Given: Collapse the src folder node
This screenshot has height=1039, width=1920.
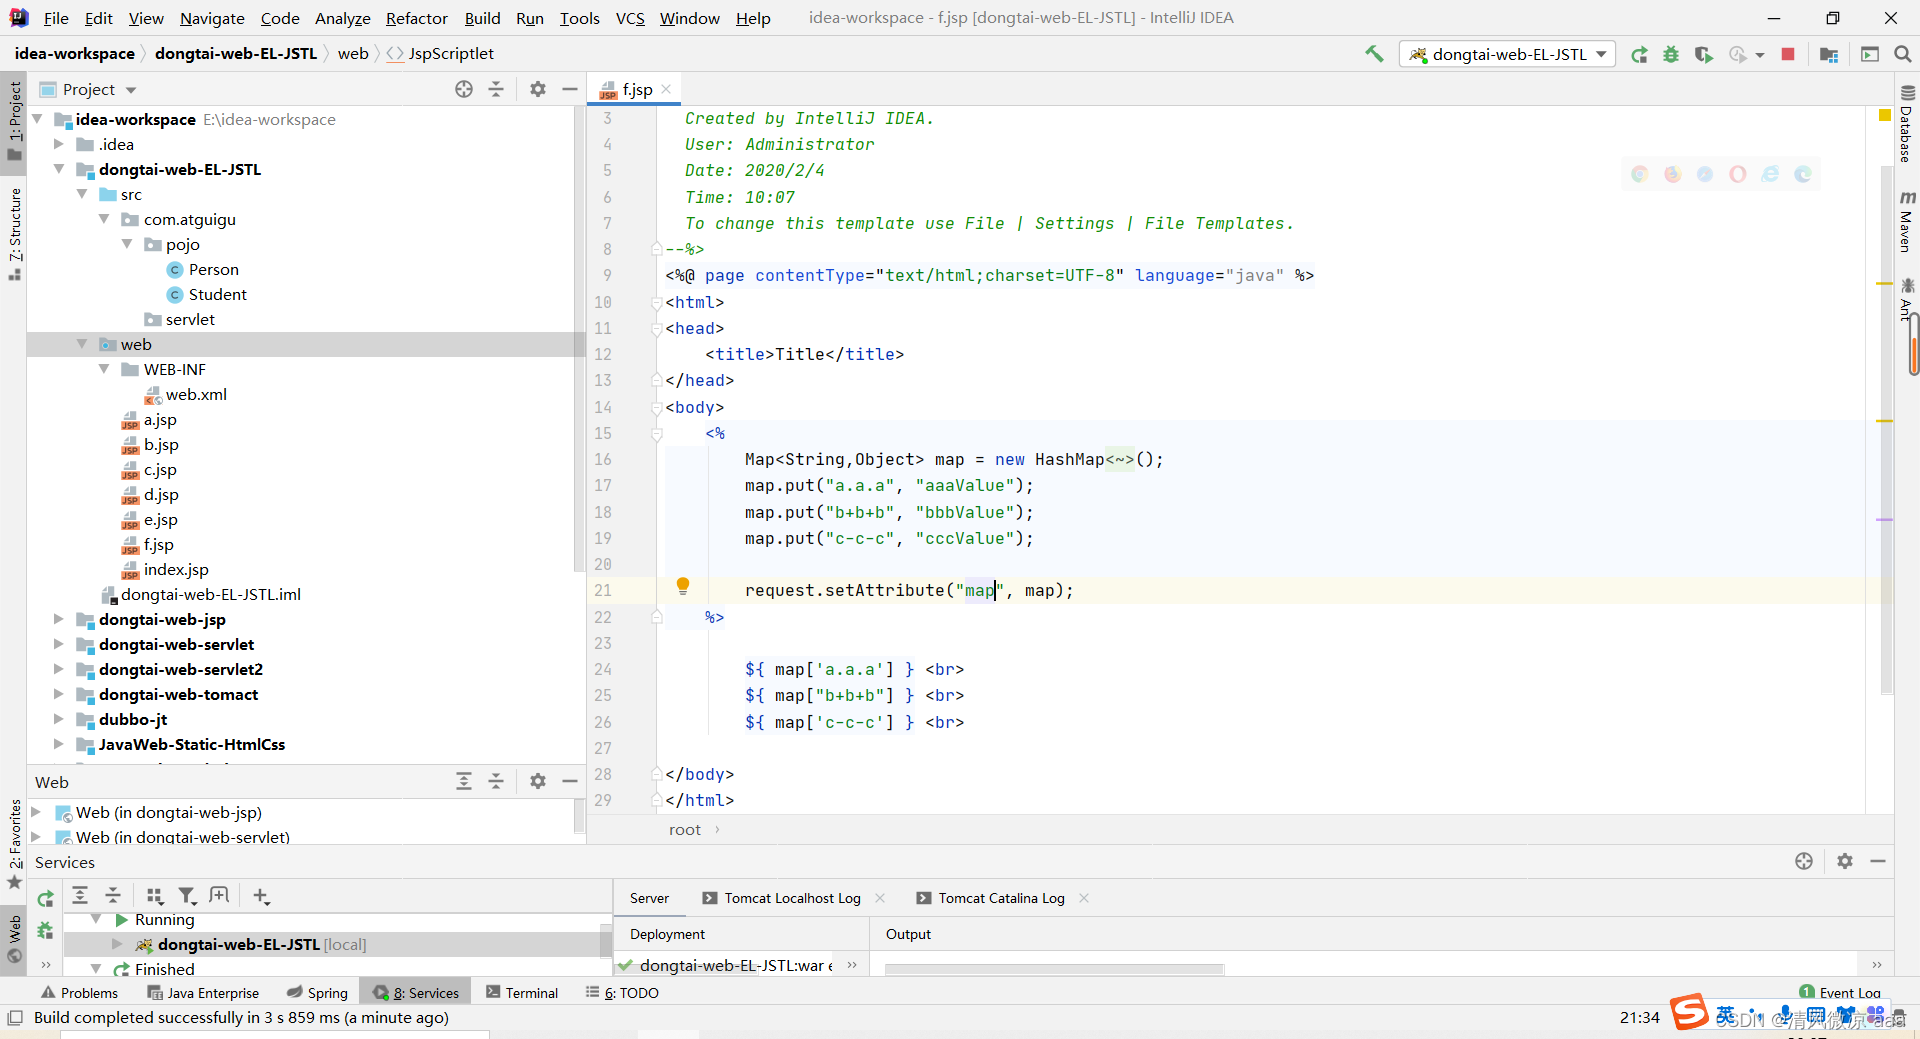Looking at the screenshot, I should coord(82,194).
